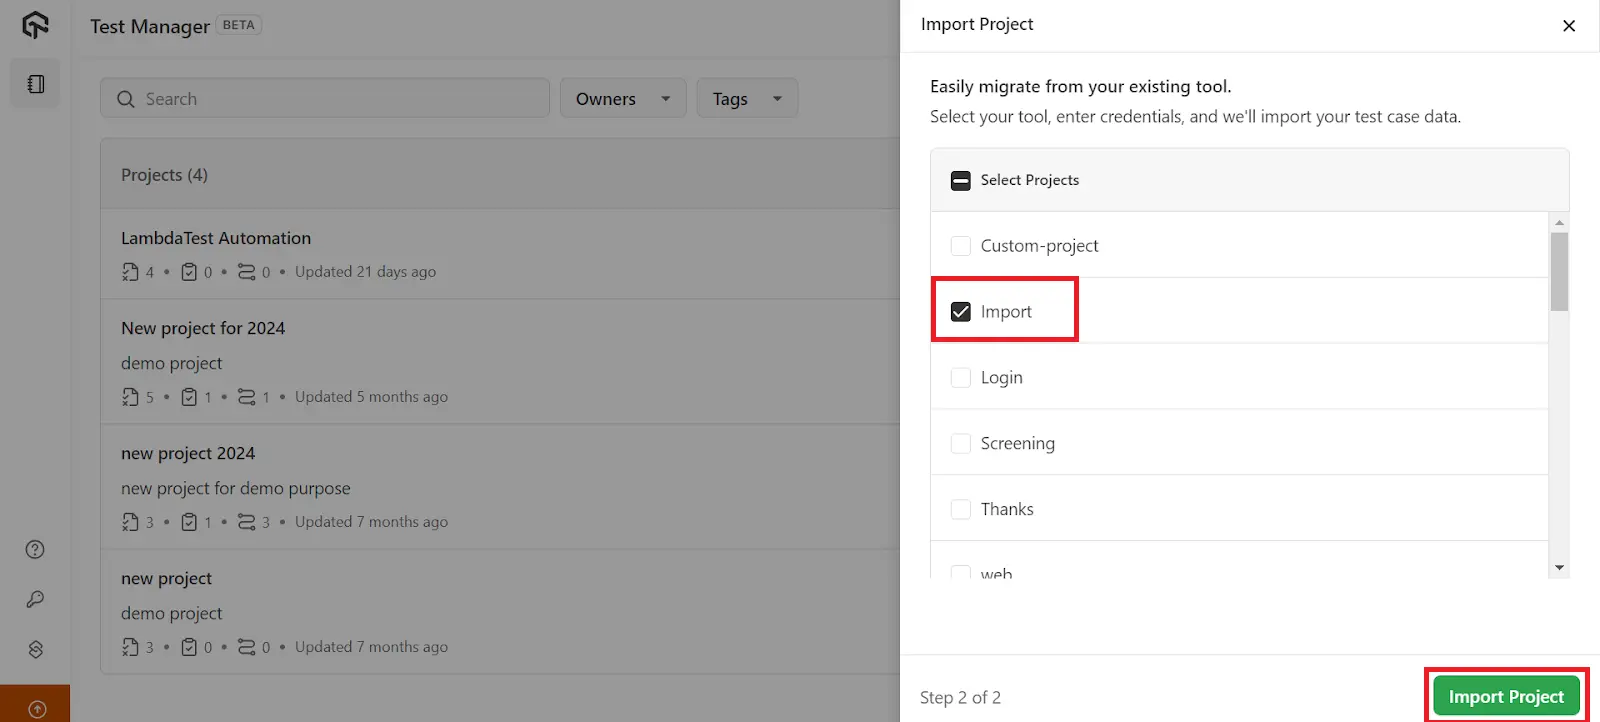This screenshot has height=722, width=1600.
Task: Enable the Login project checkbox
Action: coord(961,378)
